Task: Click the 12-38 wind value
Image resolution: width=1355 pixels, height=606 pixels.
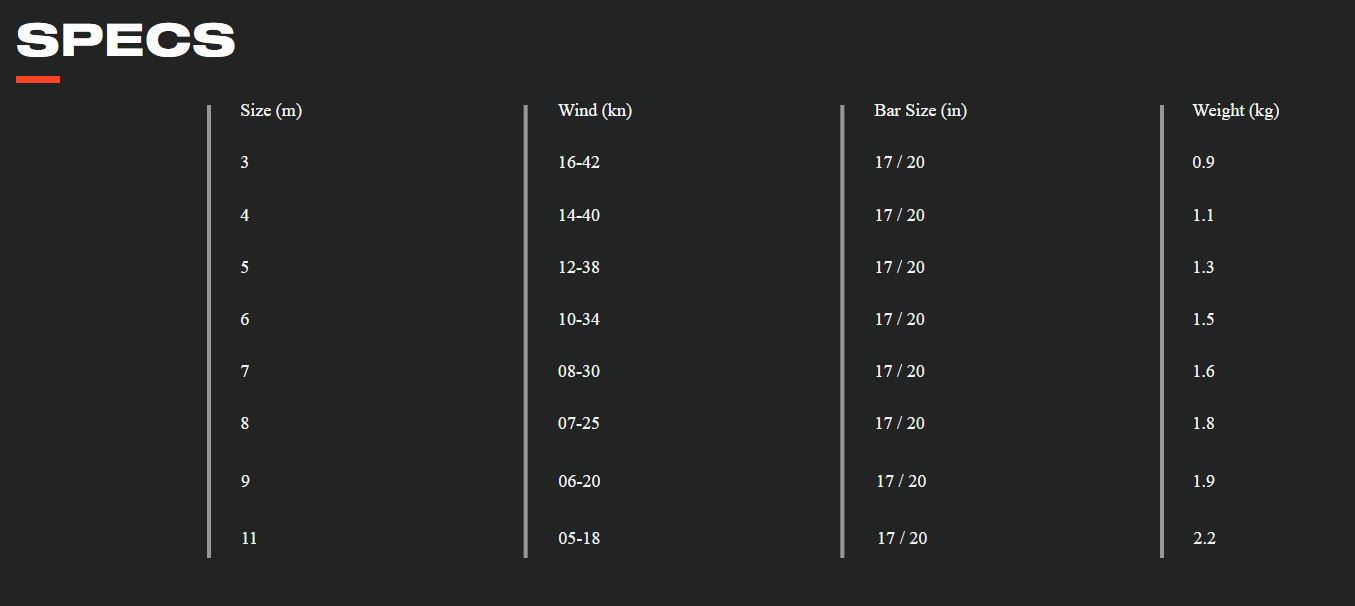Action: point(579,268)
